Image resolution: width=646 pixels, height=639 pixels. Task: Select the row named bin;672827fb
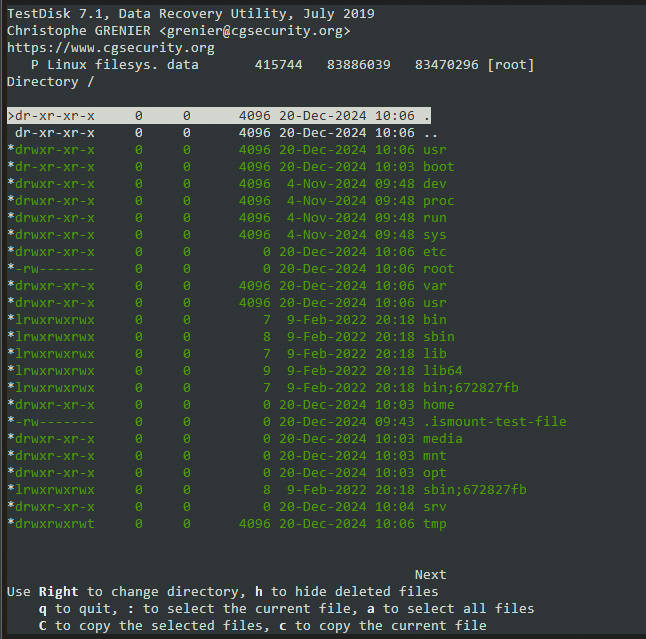point(263,388)
